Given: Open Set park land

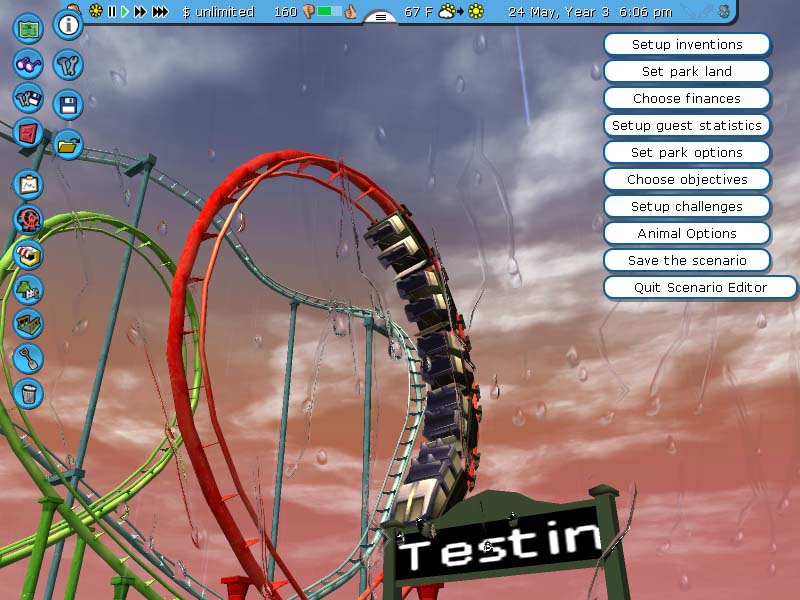Looking at the screenshot, I should point(687,71).
